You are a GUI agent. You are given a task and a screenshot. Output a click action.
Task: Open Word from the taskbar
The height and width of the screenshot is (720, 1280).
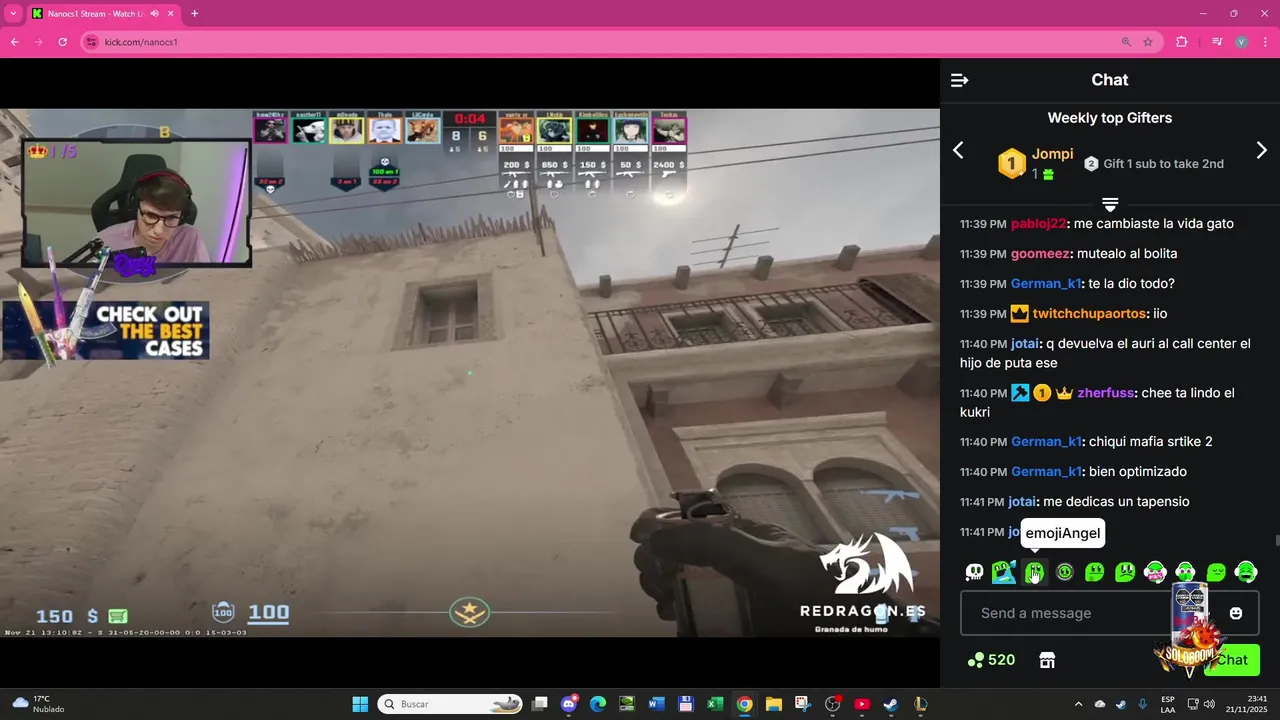pyautogui.click(x=657, y=704)
